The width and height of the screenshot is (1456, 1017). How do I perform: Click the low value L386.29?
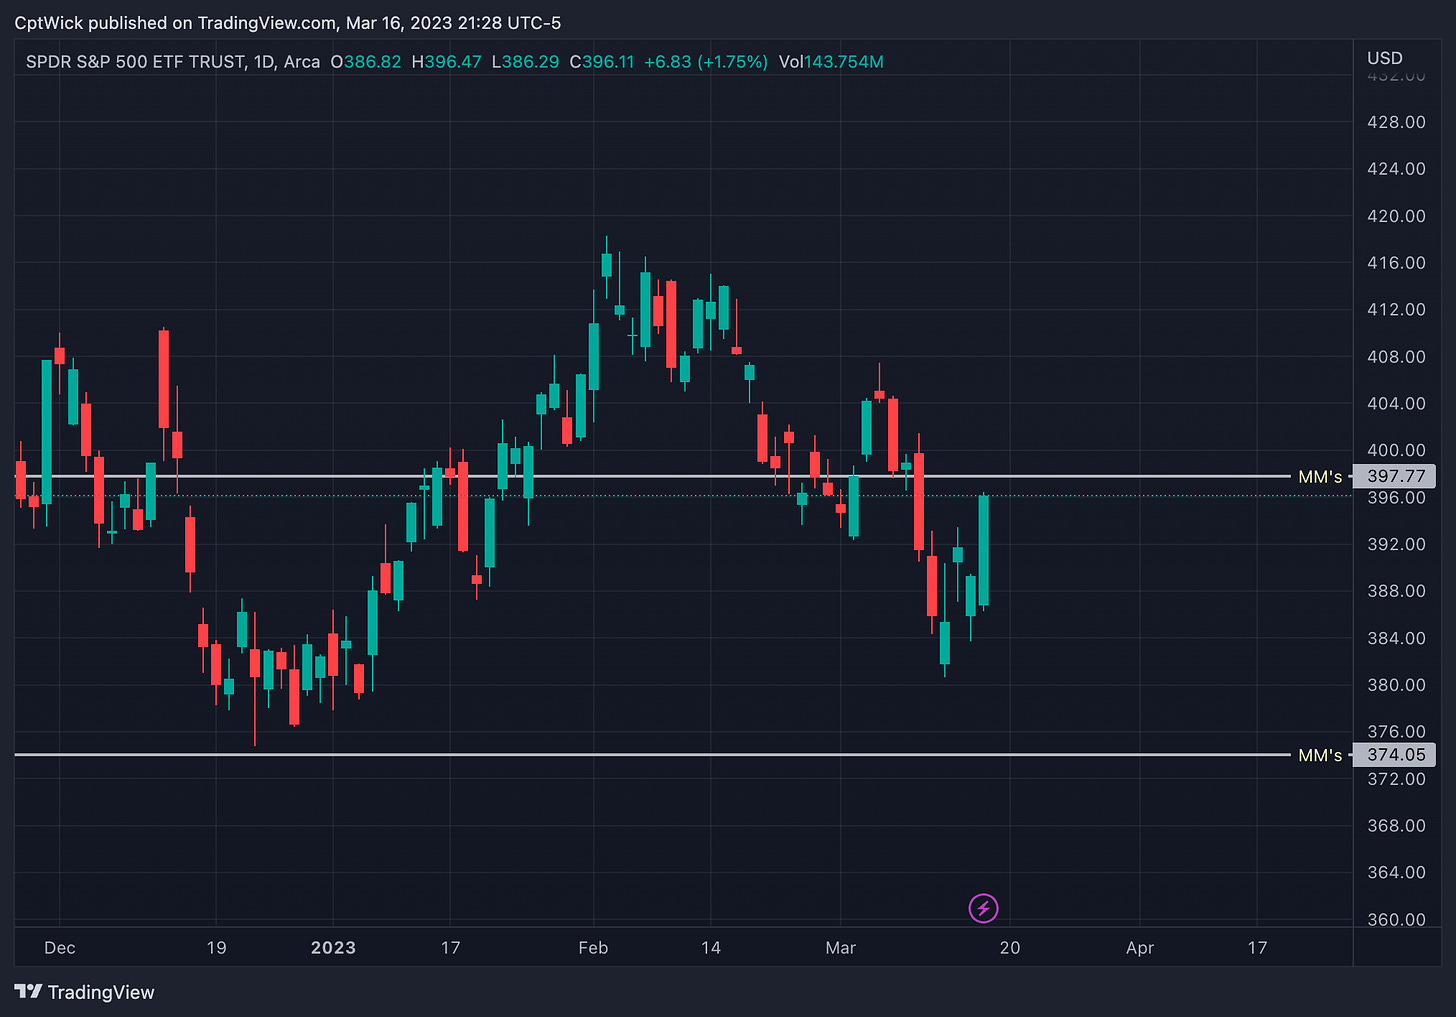[525, 62]
